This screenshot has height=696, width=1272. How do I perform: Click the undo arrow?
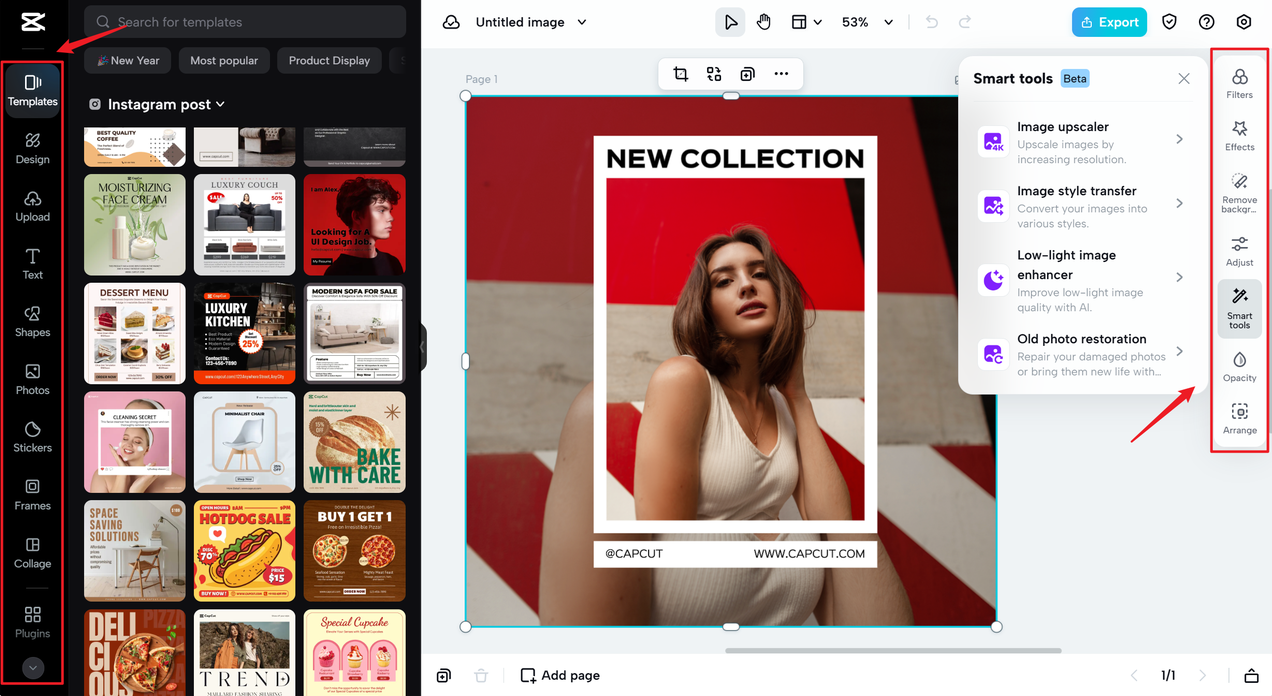[x=932, y=22]
